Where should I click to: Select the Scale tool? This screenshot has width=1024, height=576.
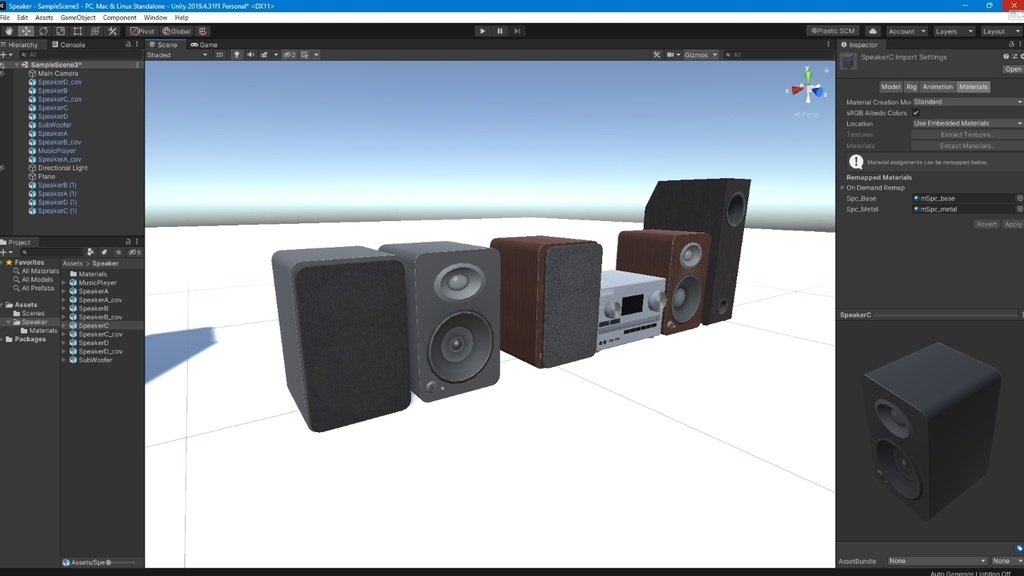point(61,31)
